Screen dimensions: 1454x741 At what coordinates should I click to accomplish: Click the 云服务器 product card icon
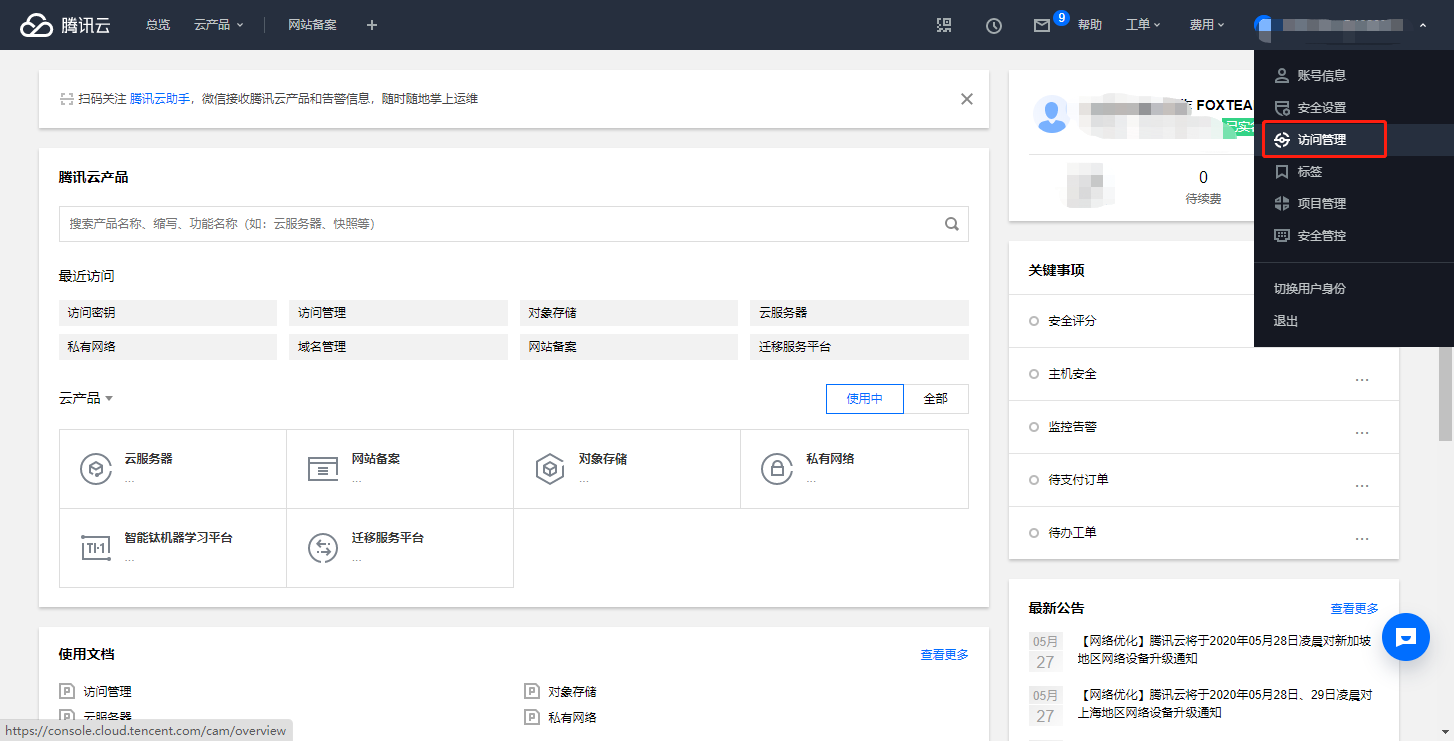click(96, 469)
